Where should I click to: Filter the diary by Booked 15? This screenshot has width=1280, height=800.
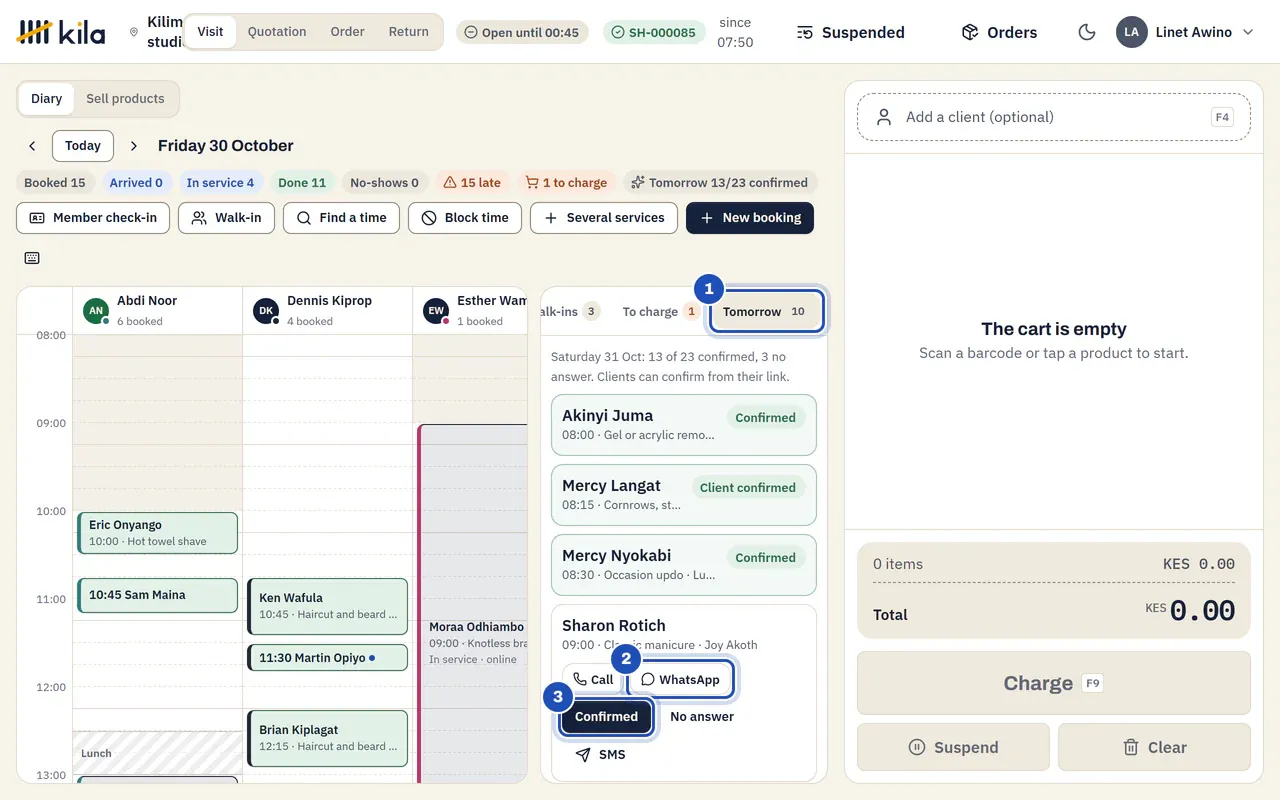pos(55,183)
